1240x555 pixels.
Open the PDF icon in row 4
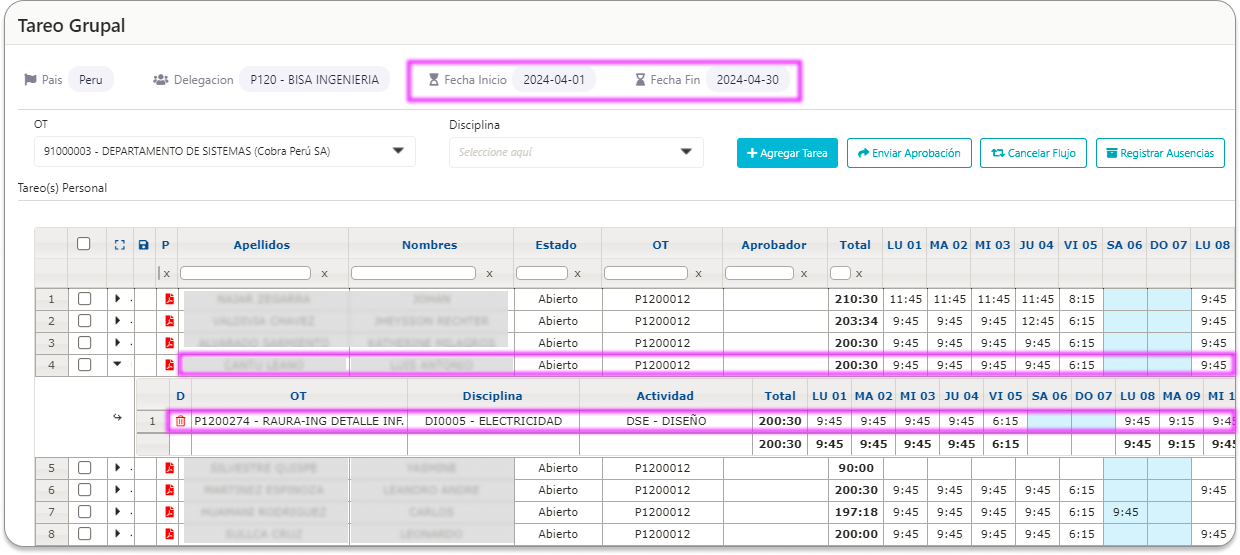coord(169,365)
